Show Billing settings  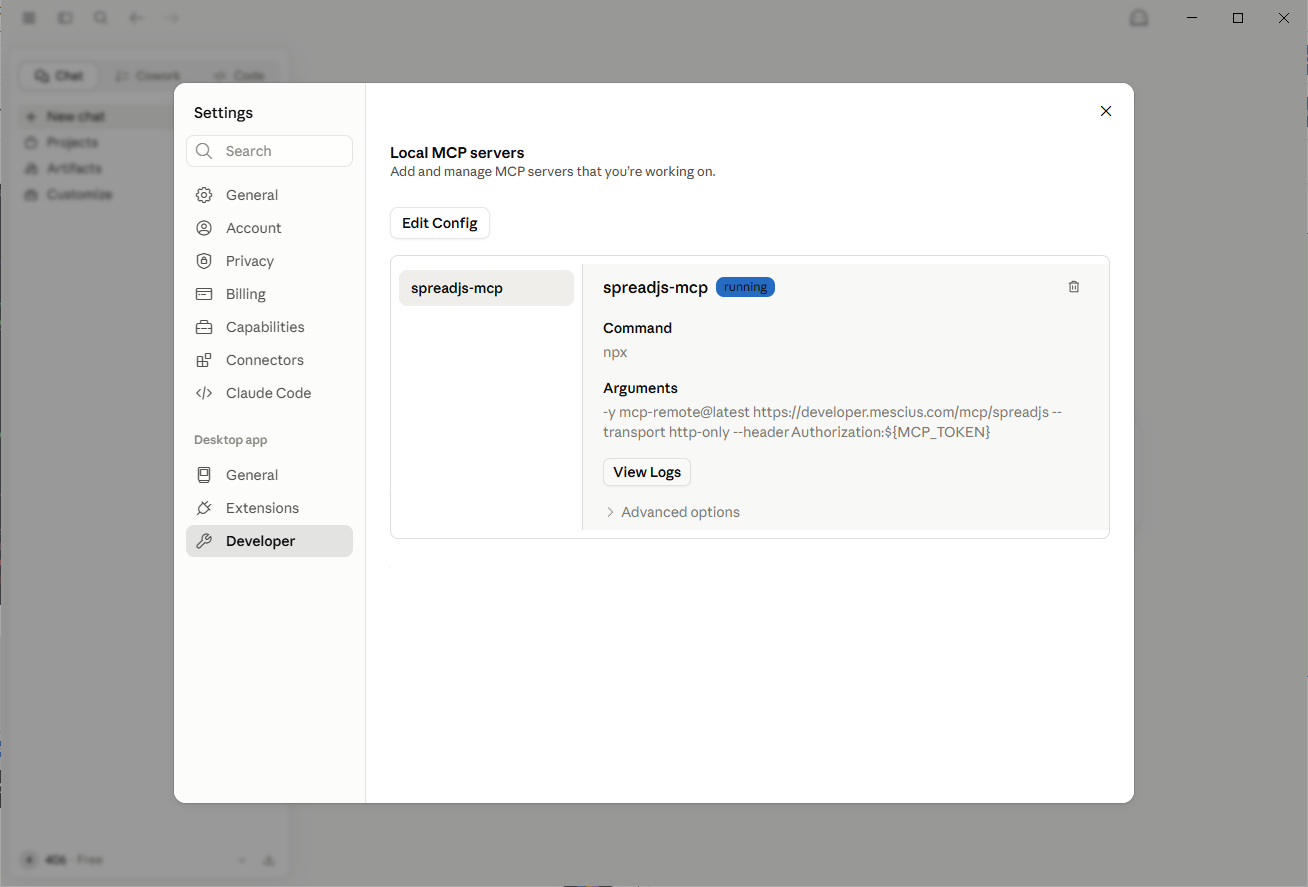click(x=269, y=294)
